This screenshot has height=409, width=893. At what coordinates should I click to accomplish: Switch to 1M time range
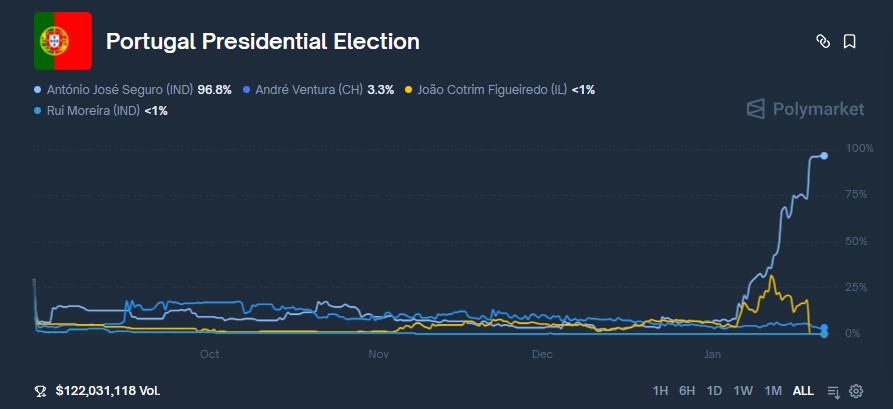pyautogui.click(x=773, y=391)
